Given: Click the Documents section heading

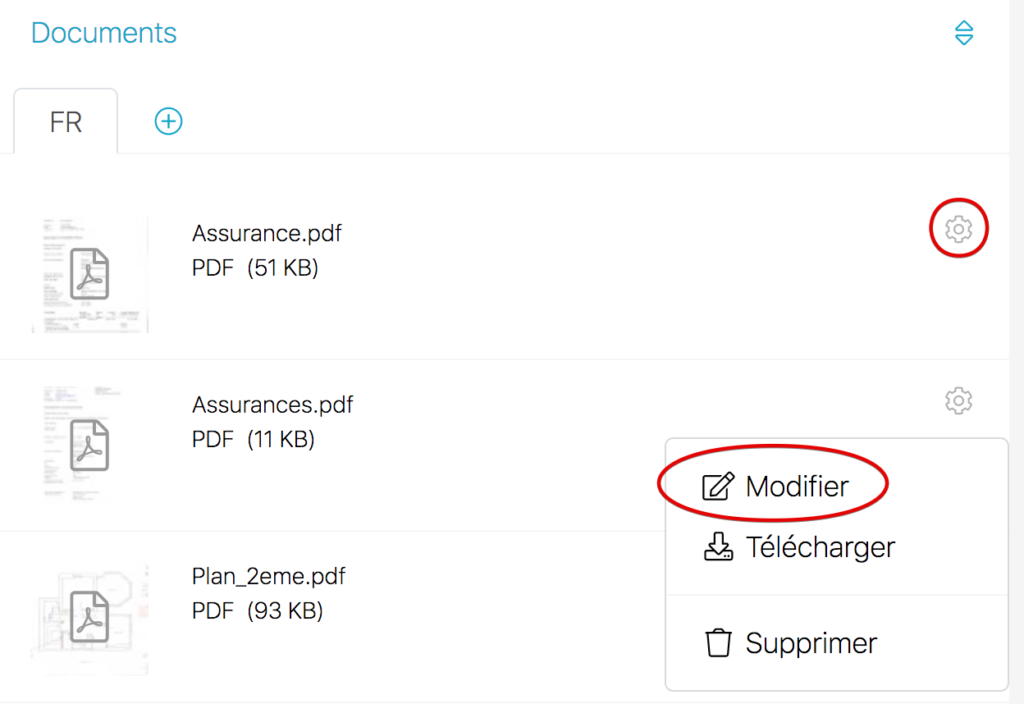Looking at the screenshot, I should point(104,33).
